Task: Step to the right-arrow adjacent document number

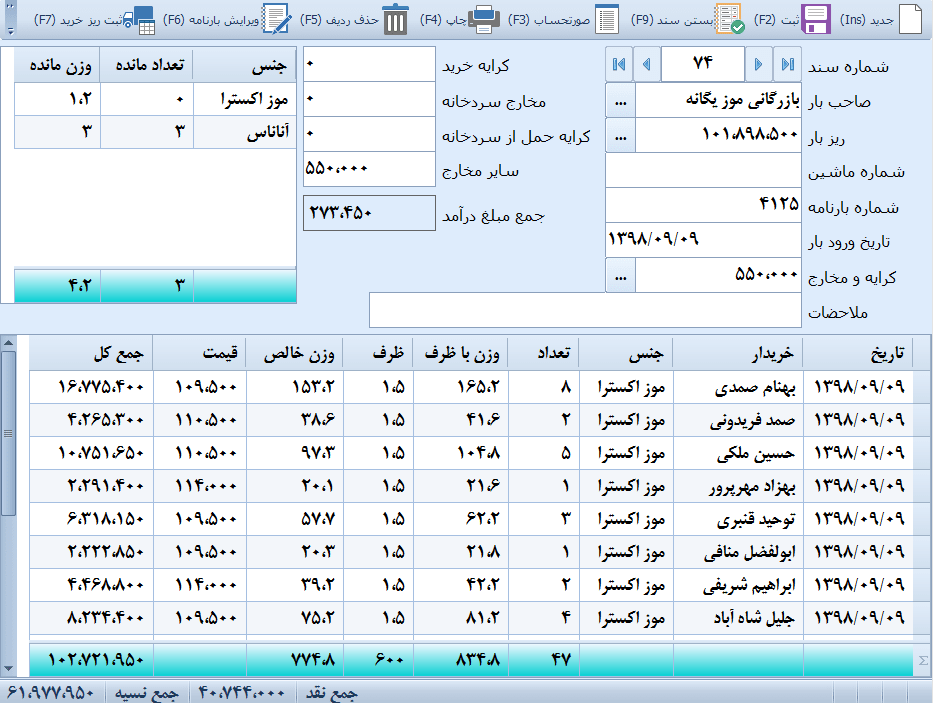Action: [x=759, y=65]
